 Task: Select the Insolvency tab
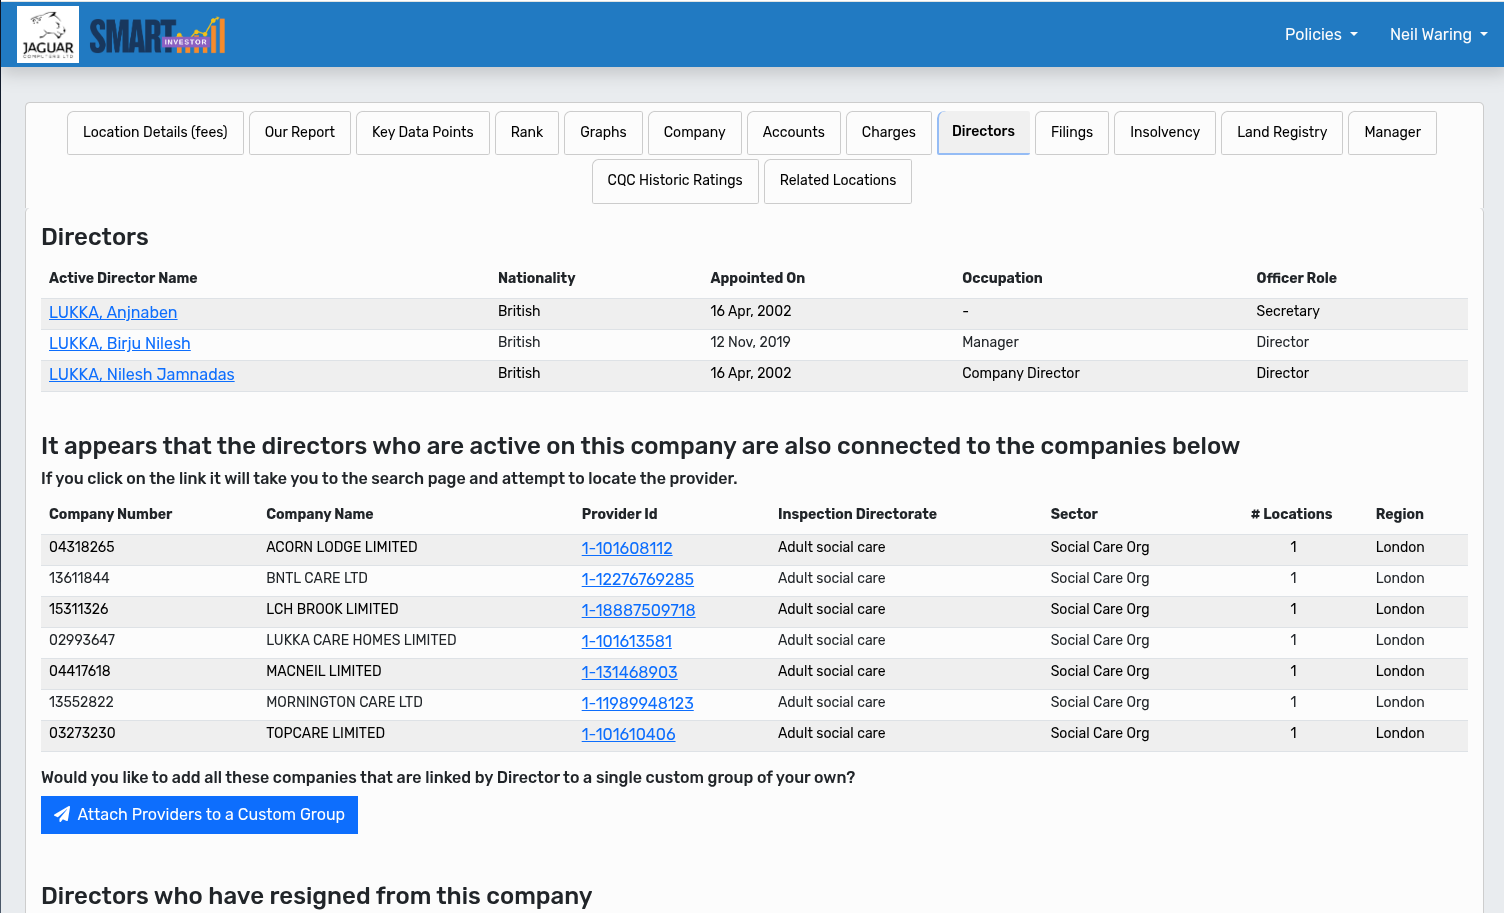point(1164,133)
